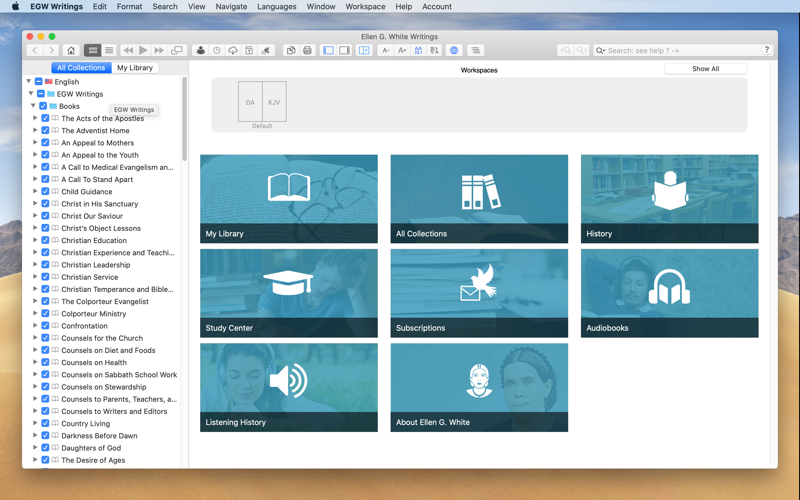The image size is (800, 500).
Task: Collapse the English tree node
Action: coord(29,81)
